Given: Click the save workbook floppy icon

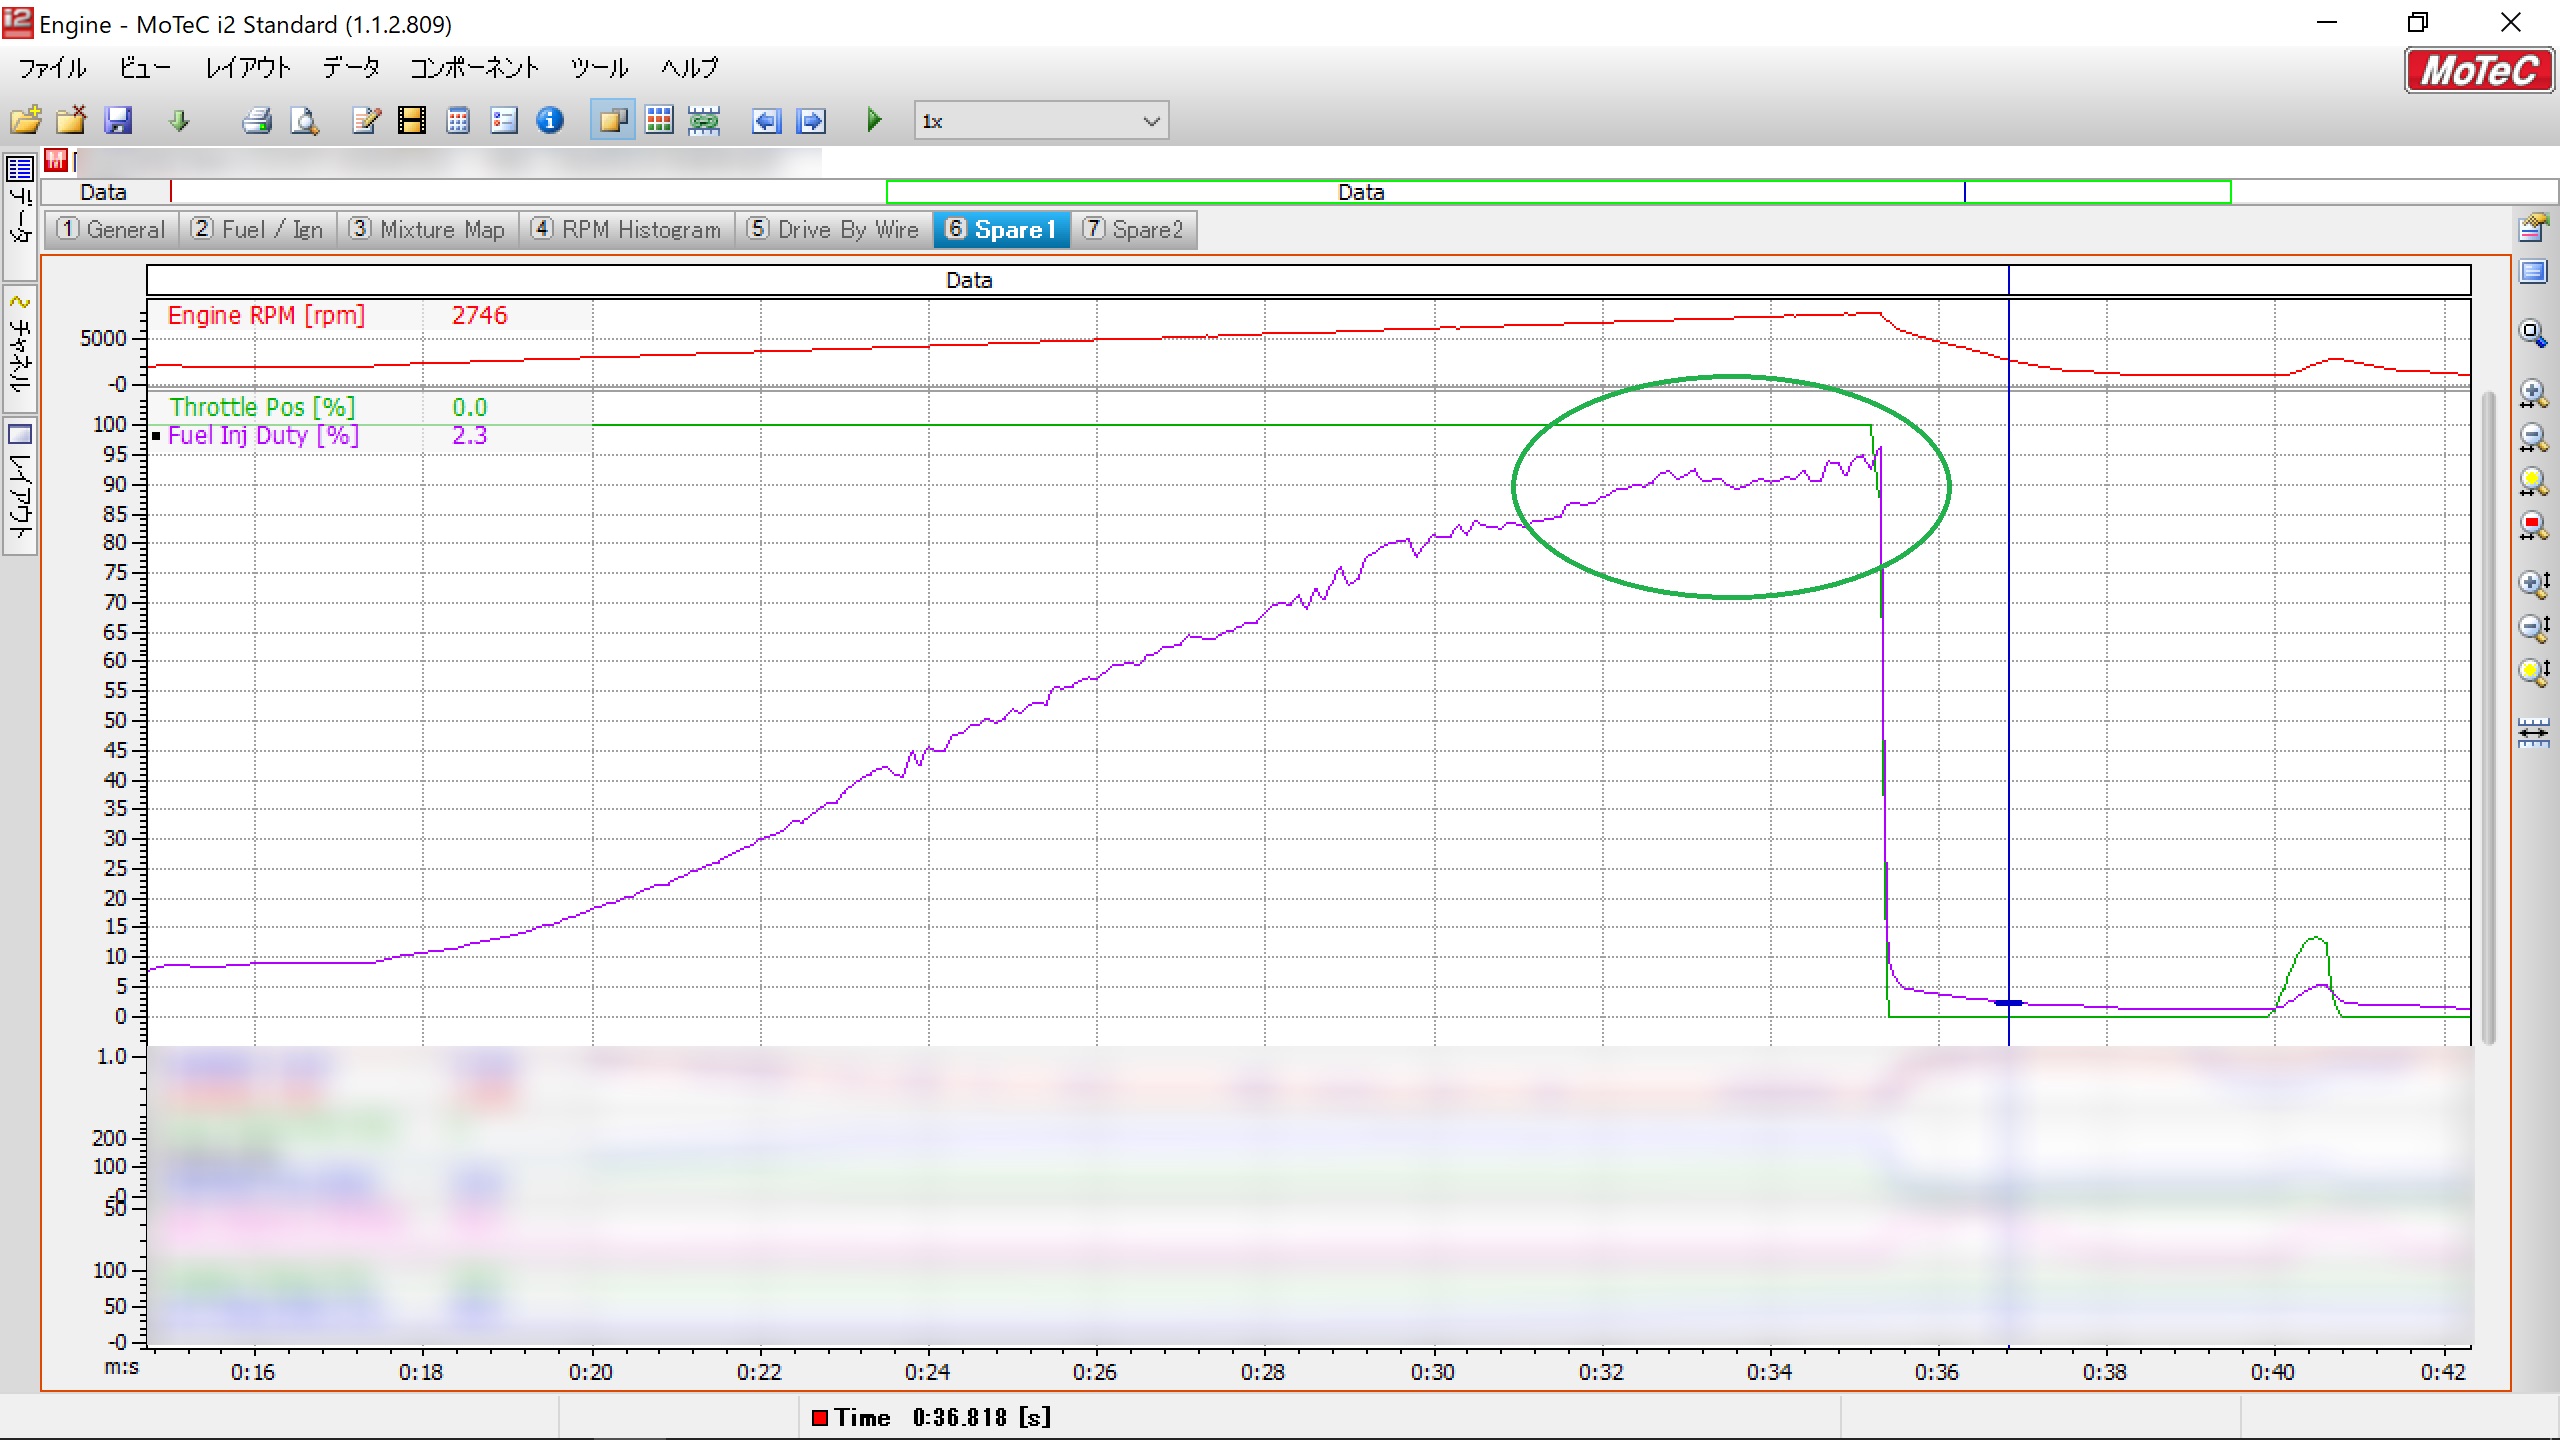Looking at the screenshot, I should pyautogui.click(x=118, y=121).
